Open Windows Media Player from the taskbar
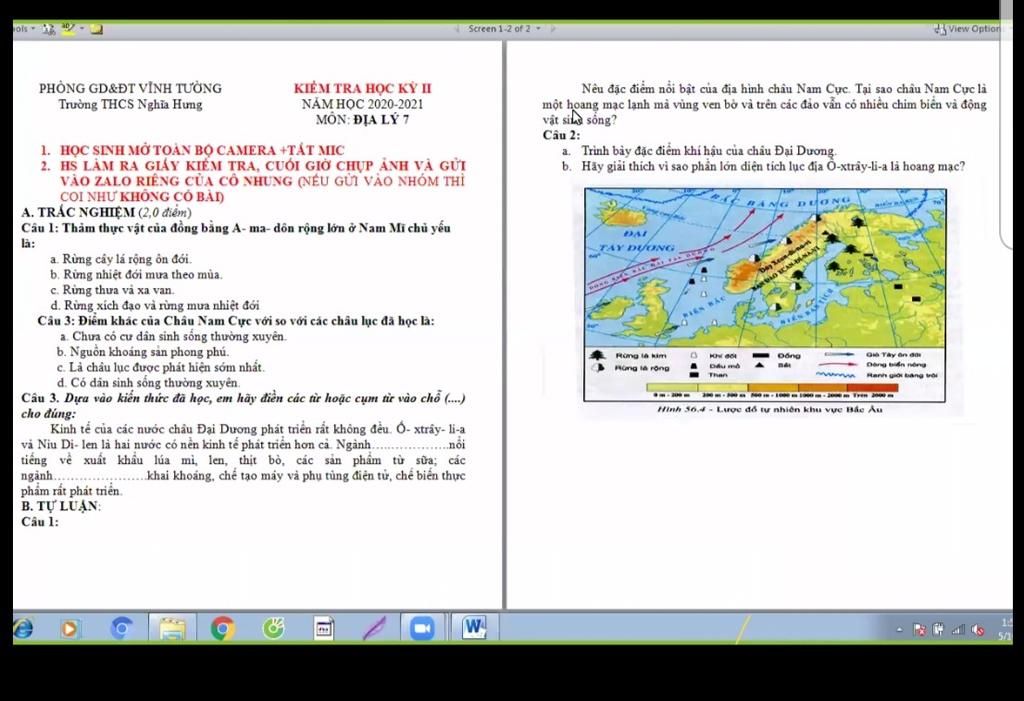The width and height of the screenshot is (1024, 701). (x=69, y=628)
